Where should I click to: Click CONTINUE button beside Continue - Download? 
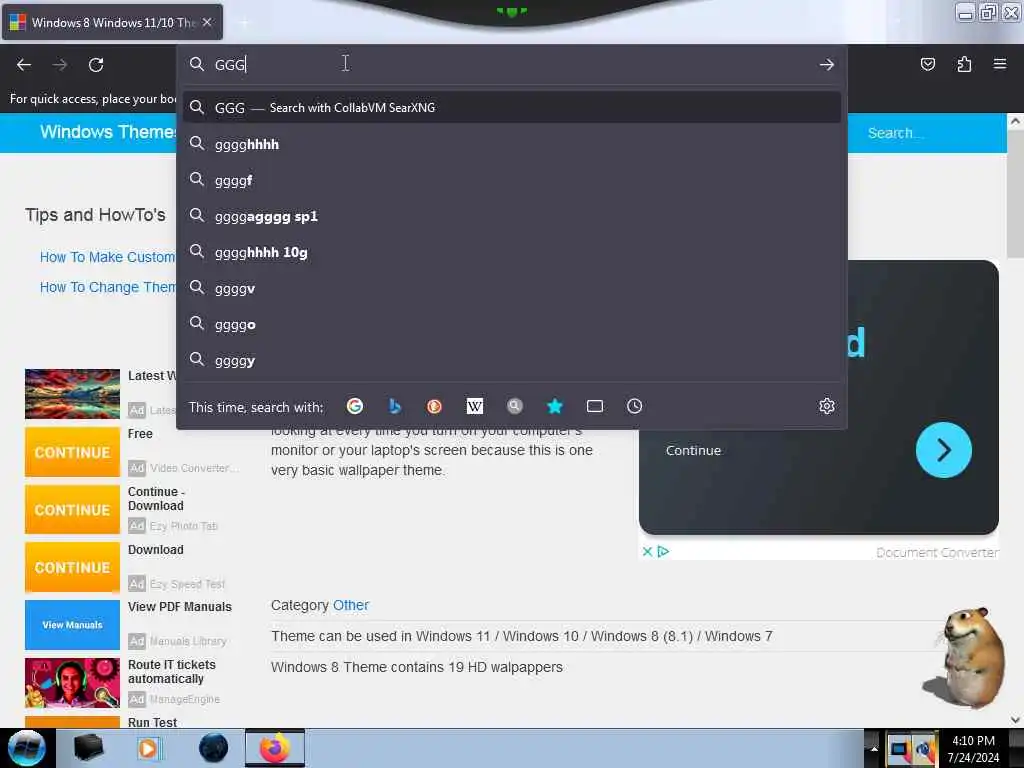click(72, 509)
